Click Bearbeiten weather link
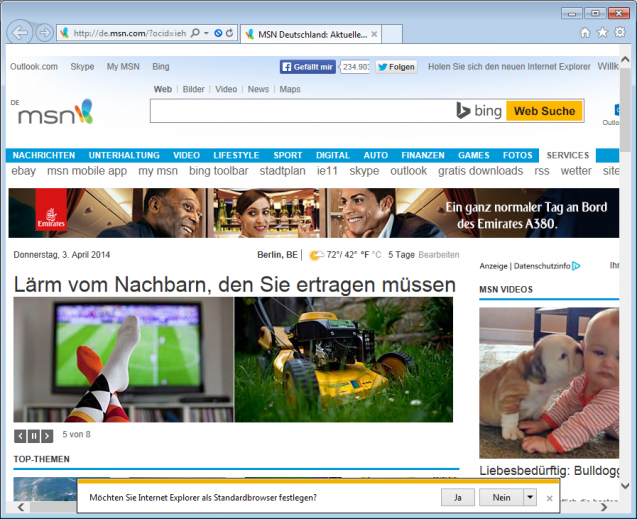Viewport: 637px width, 519px height. tap(439, 255)
